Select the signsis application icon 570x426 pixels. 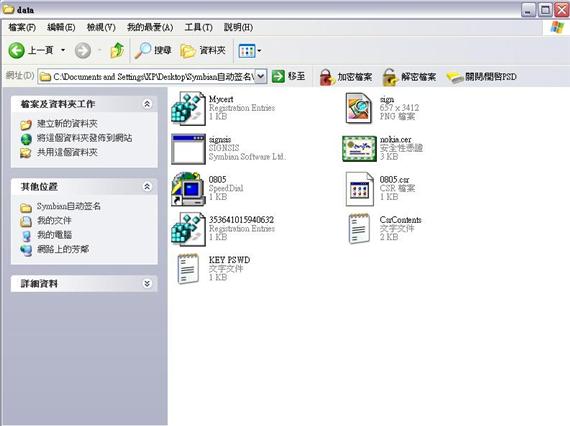[x=188, y=149]
